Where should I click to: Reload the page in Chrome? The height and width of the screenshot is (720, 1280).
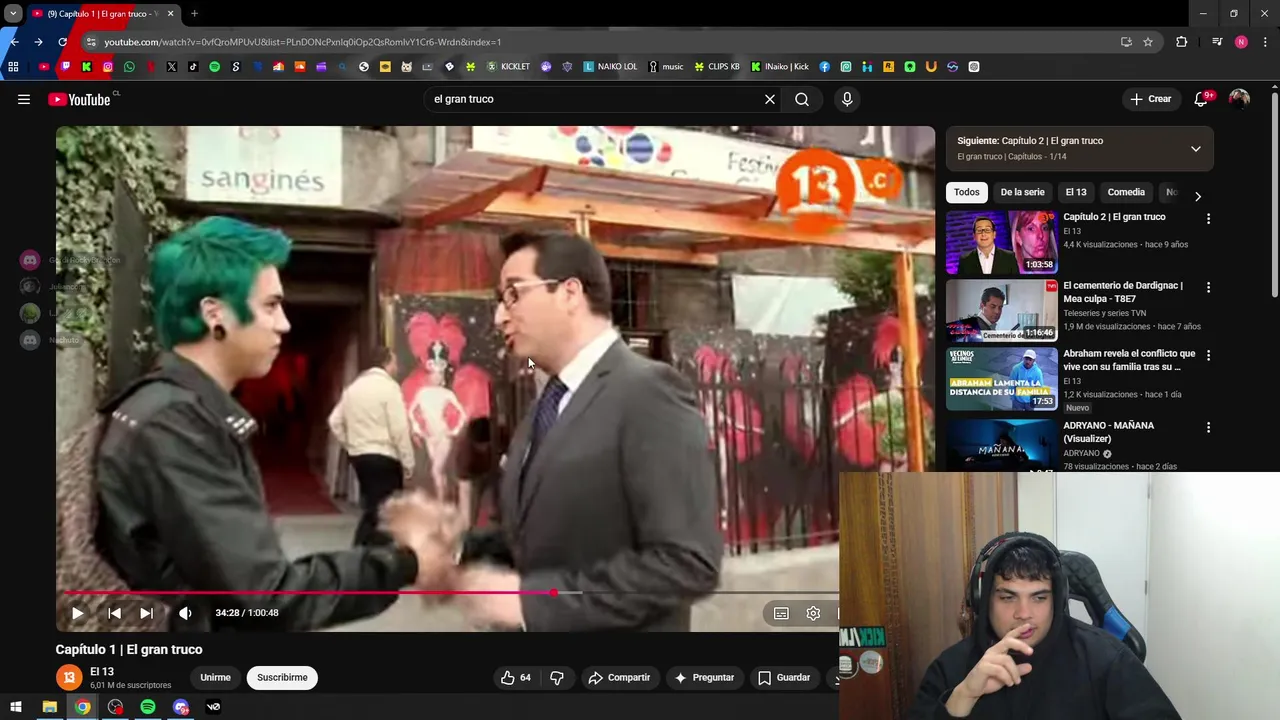[63, 42]
